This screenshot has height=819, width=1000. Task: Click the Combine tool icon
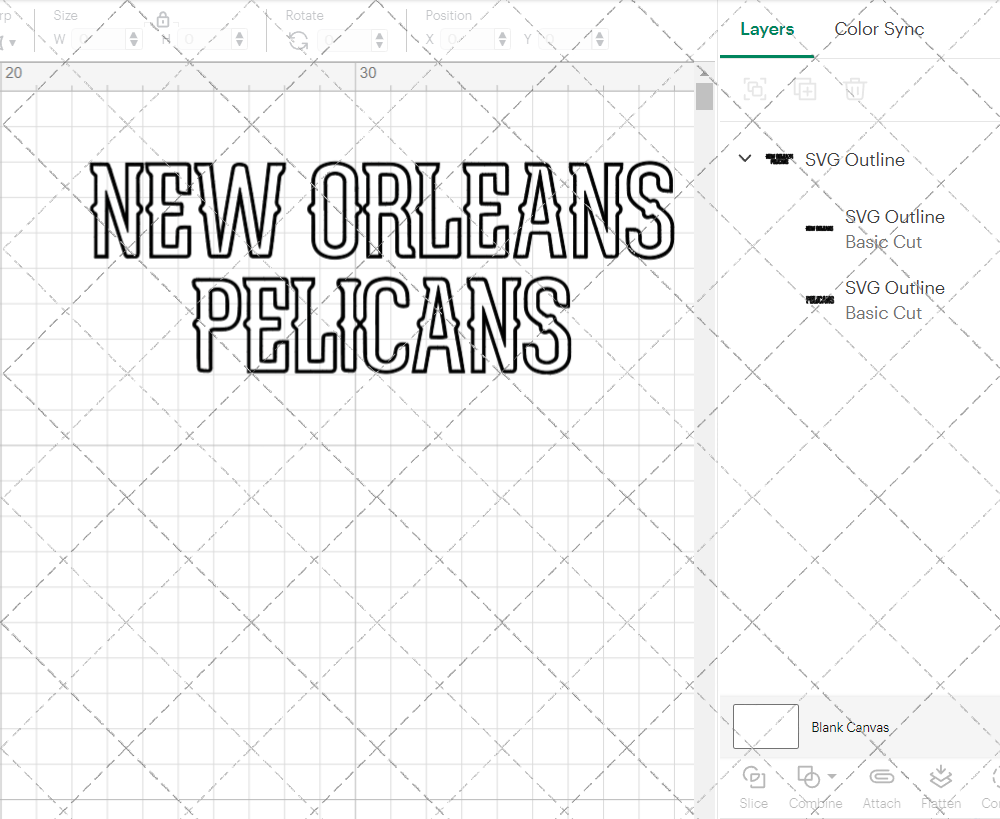point(809,777)
